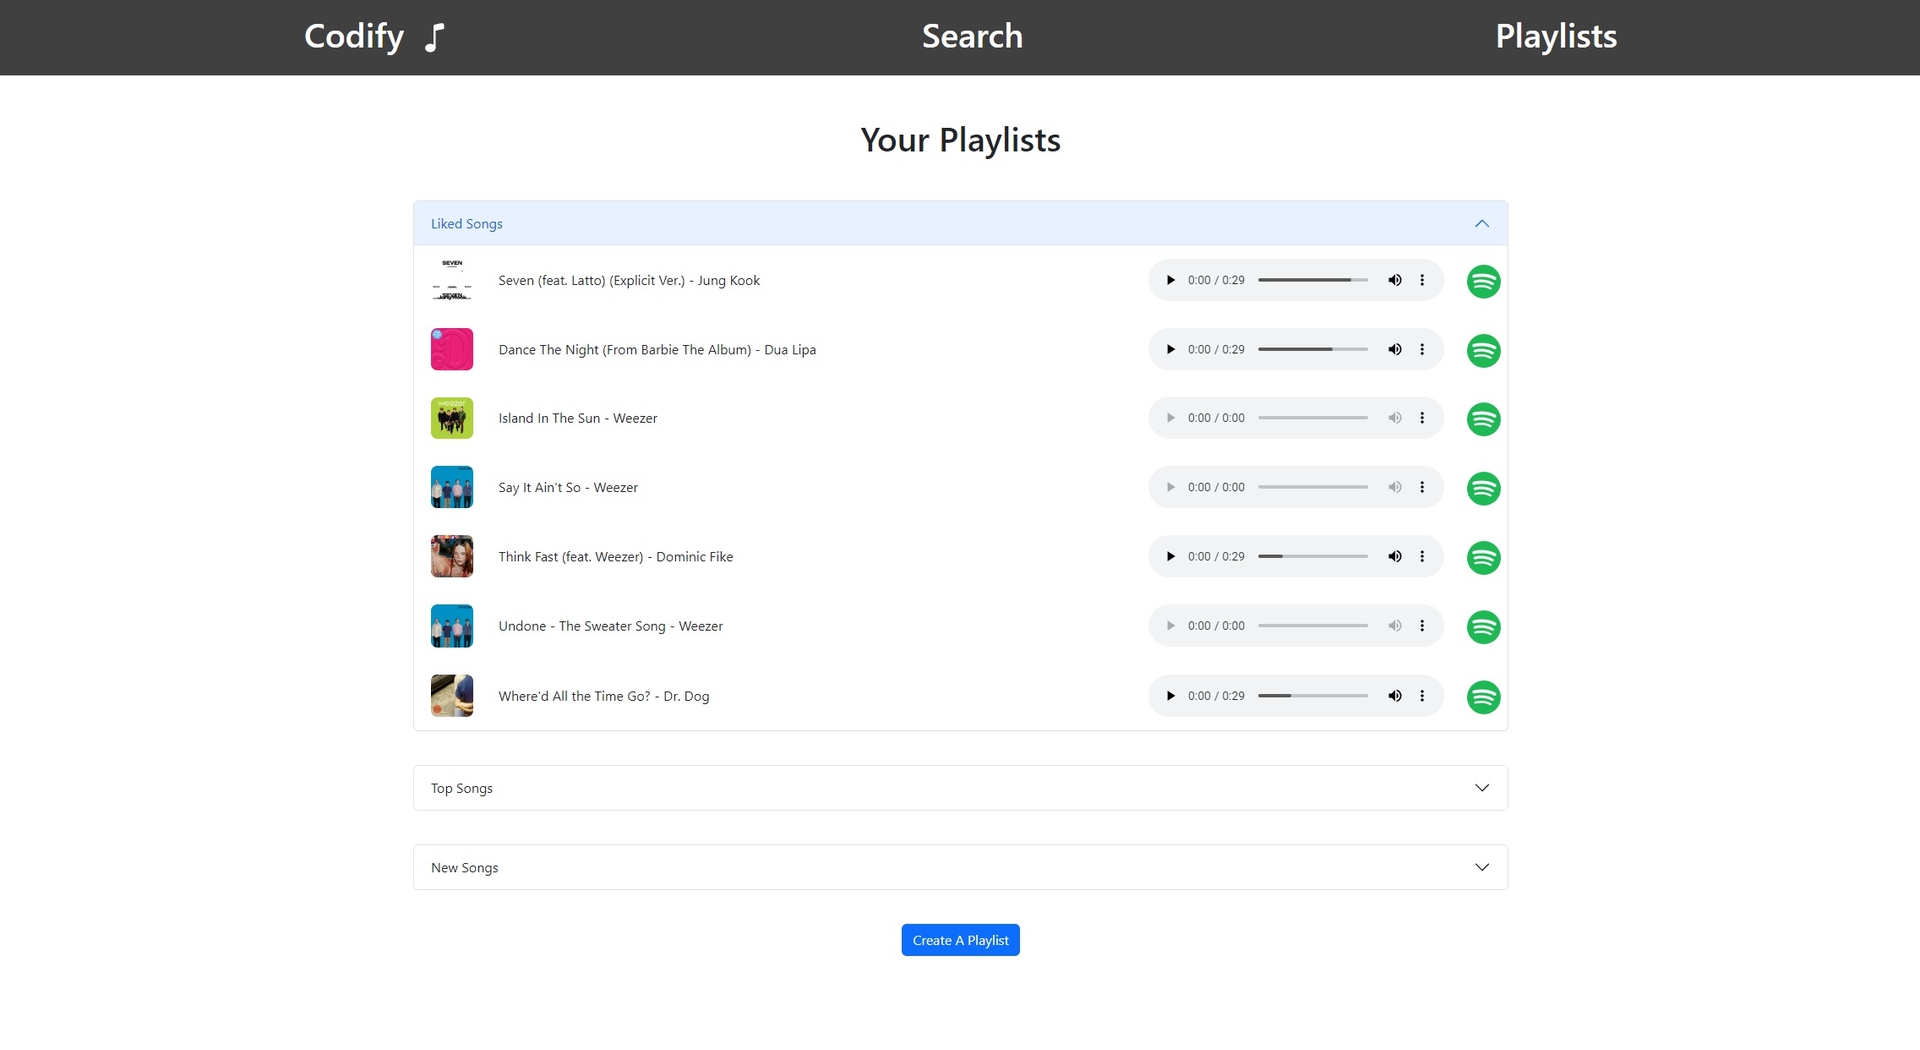Play the Think Fast preview clip
The height and width of the screenshot is (1050, 1920).
coord(1170,556)
